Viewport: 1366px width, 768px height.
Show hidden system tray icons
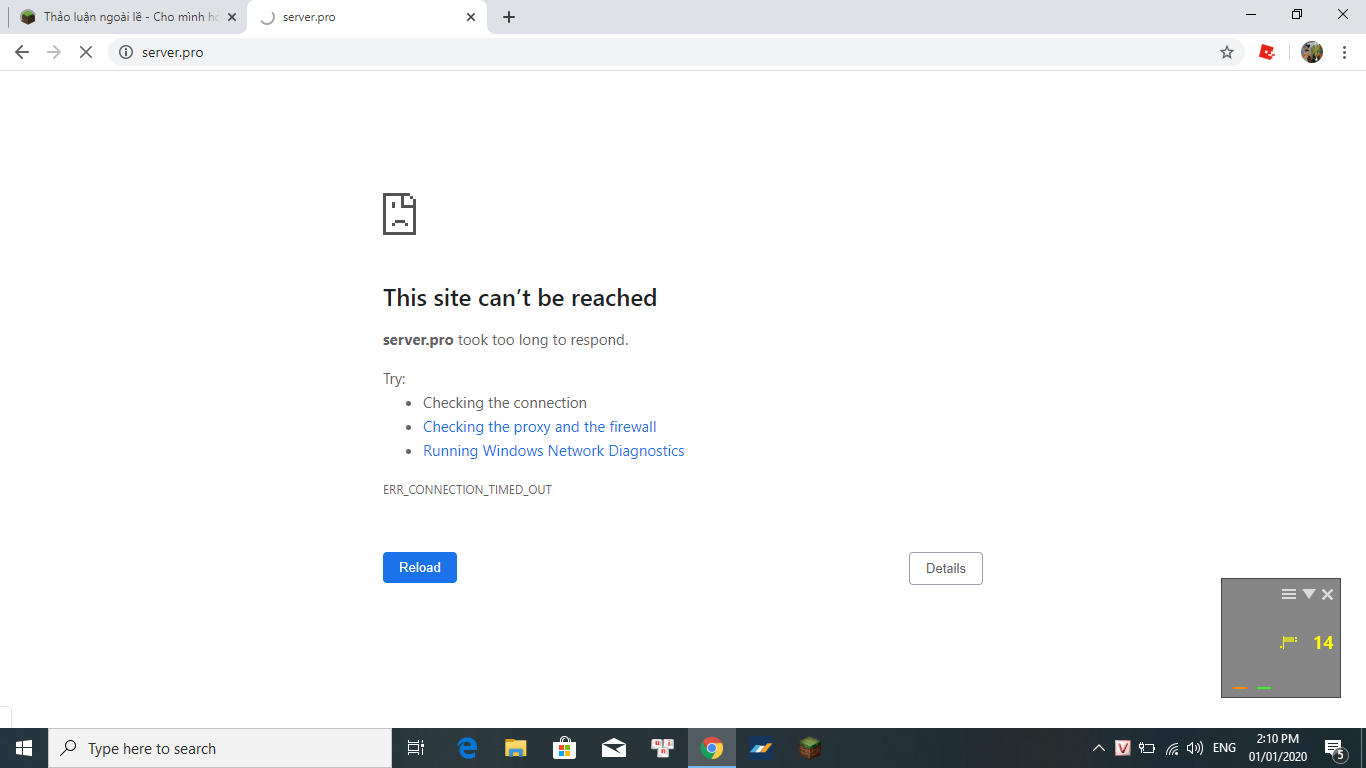(1098, 748)
